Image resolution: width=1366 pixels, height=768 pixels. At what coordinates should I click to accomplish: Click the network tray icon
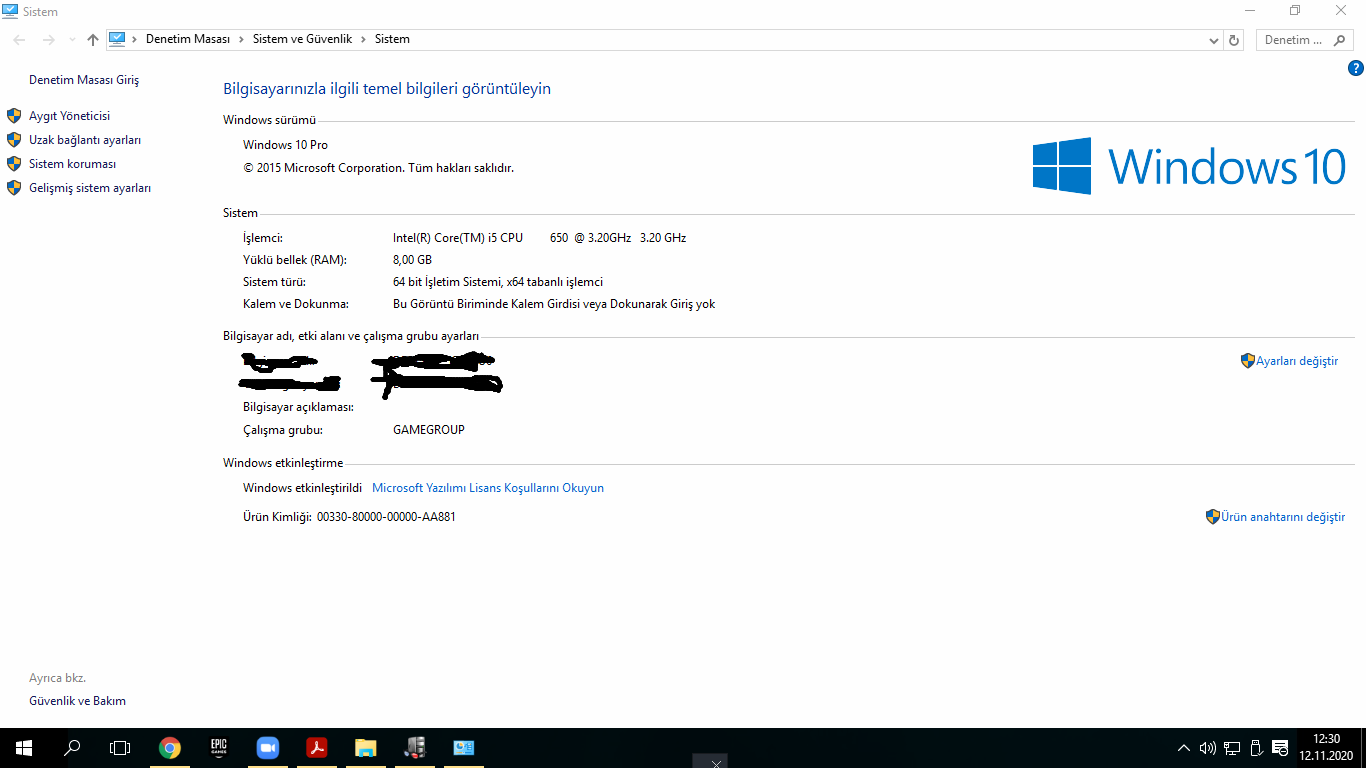(1232, 748)
